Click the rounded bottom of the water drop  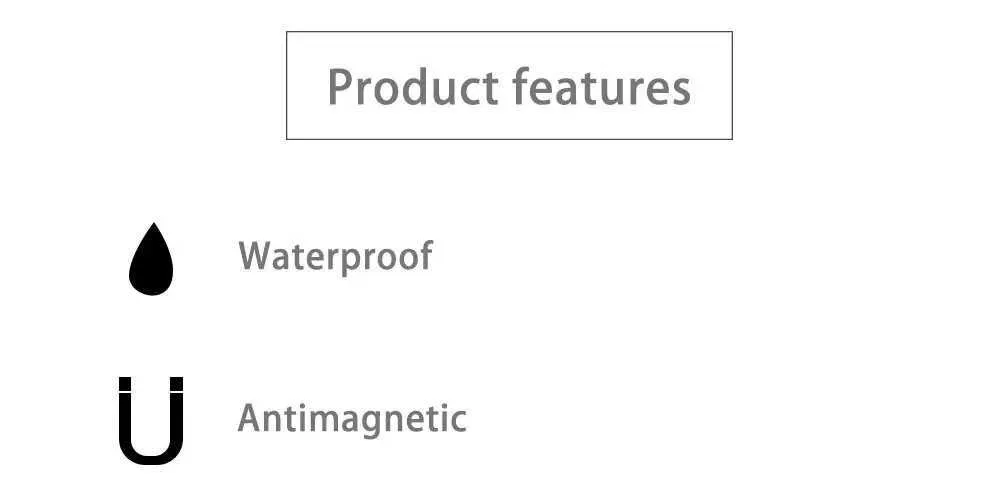click(151, 282)
